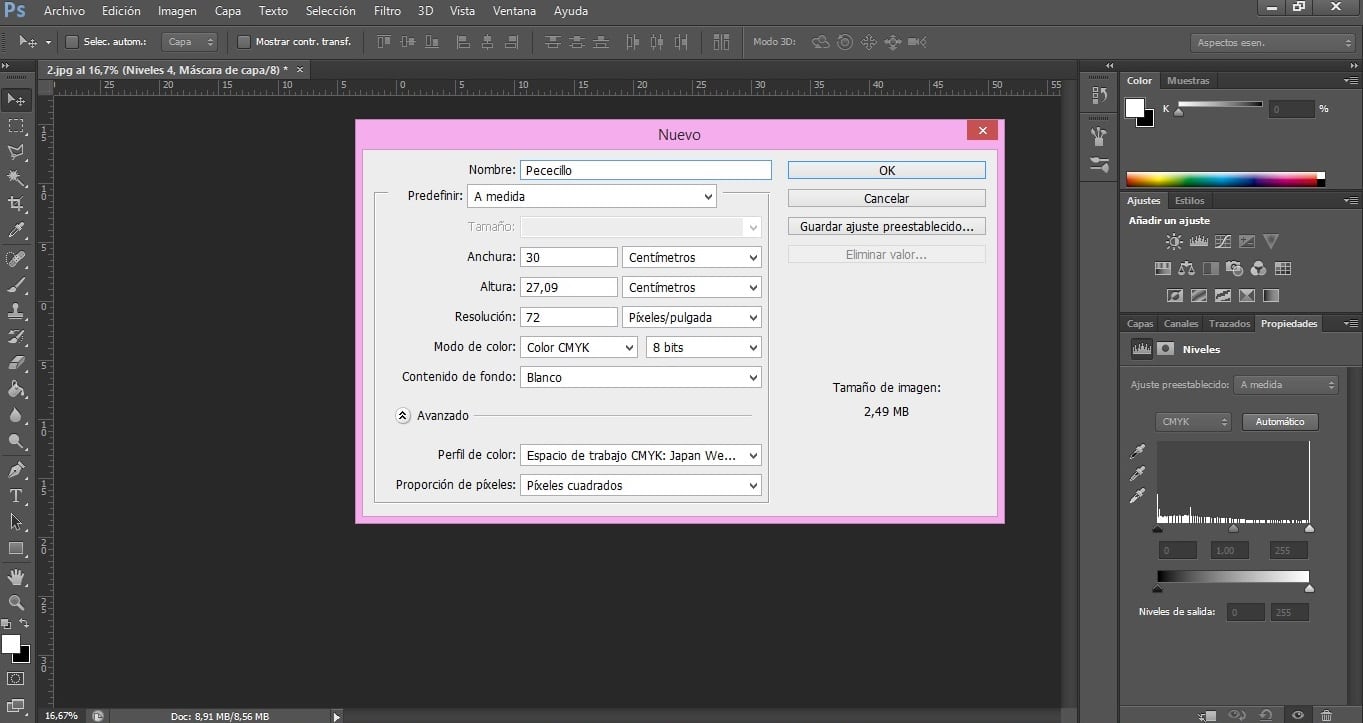Switch to the Muestras tab

point(1188,80)
